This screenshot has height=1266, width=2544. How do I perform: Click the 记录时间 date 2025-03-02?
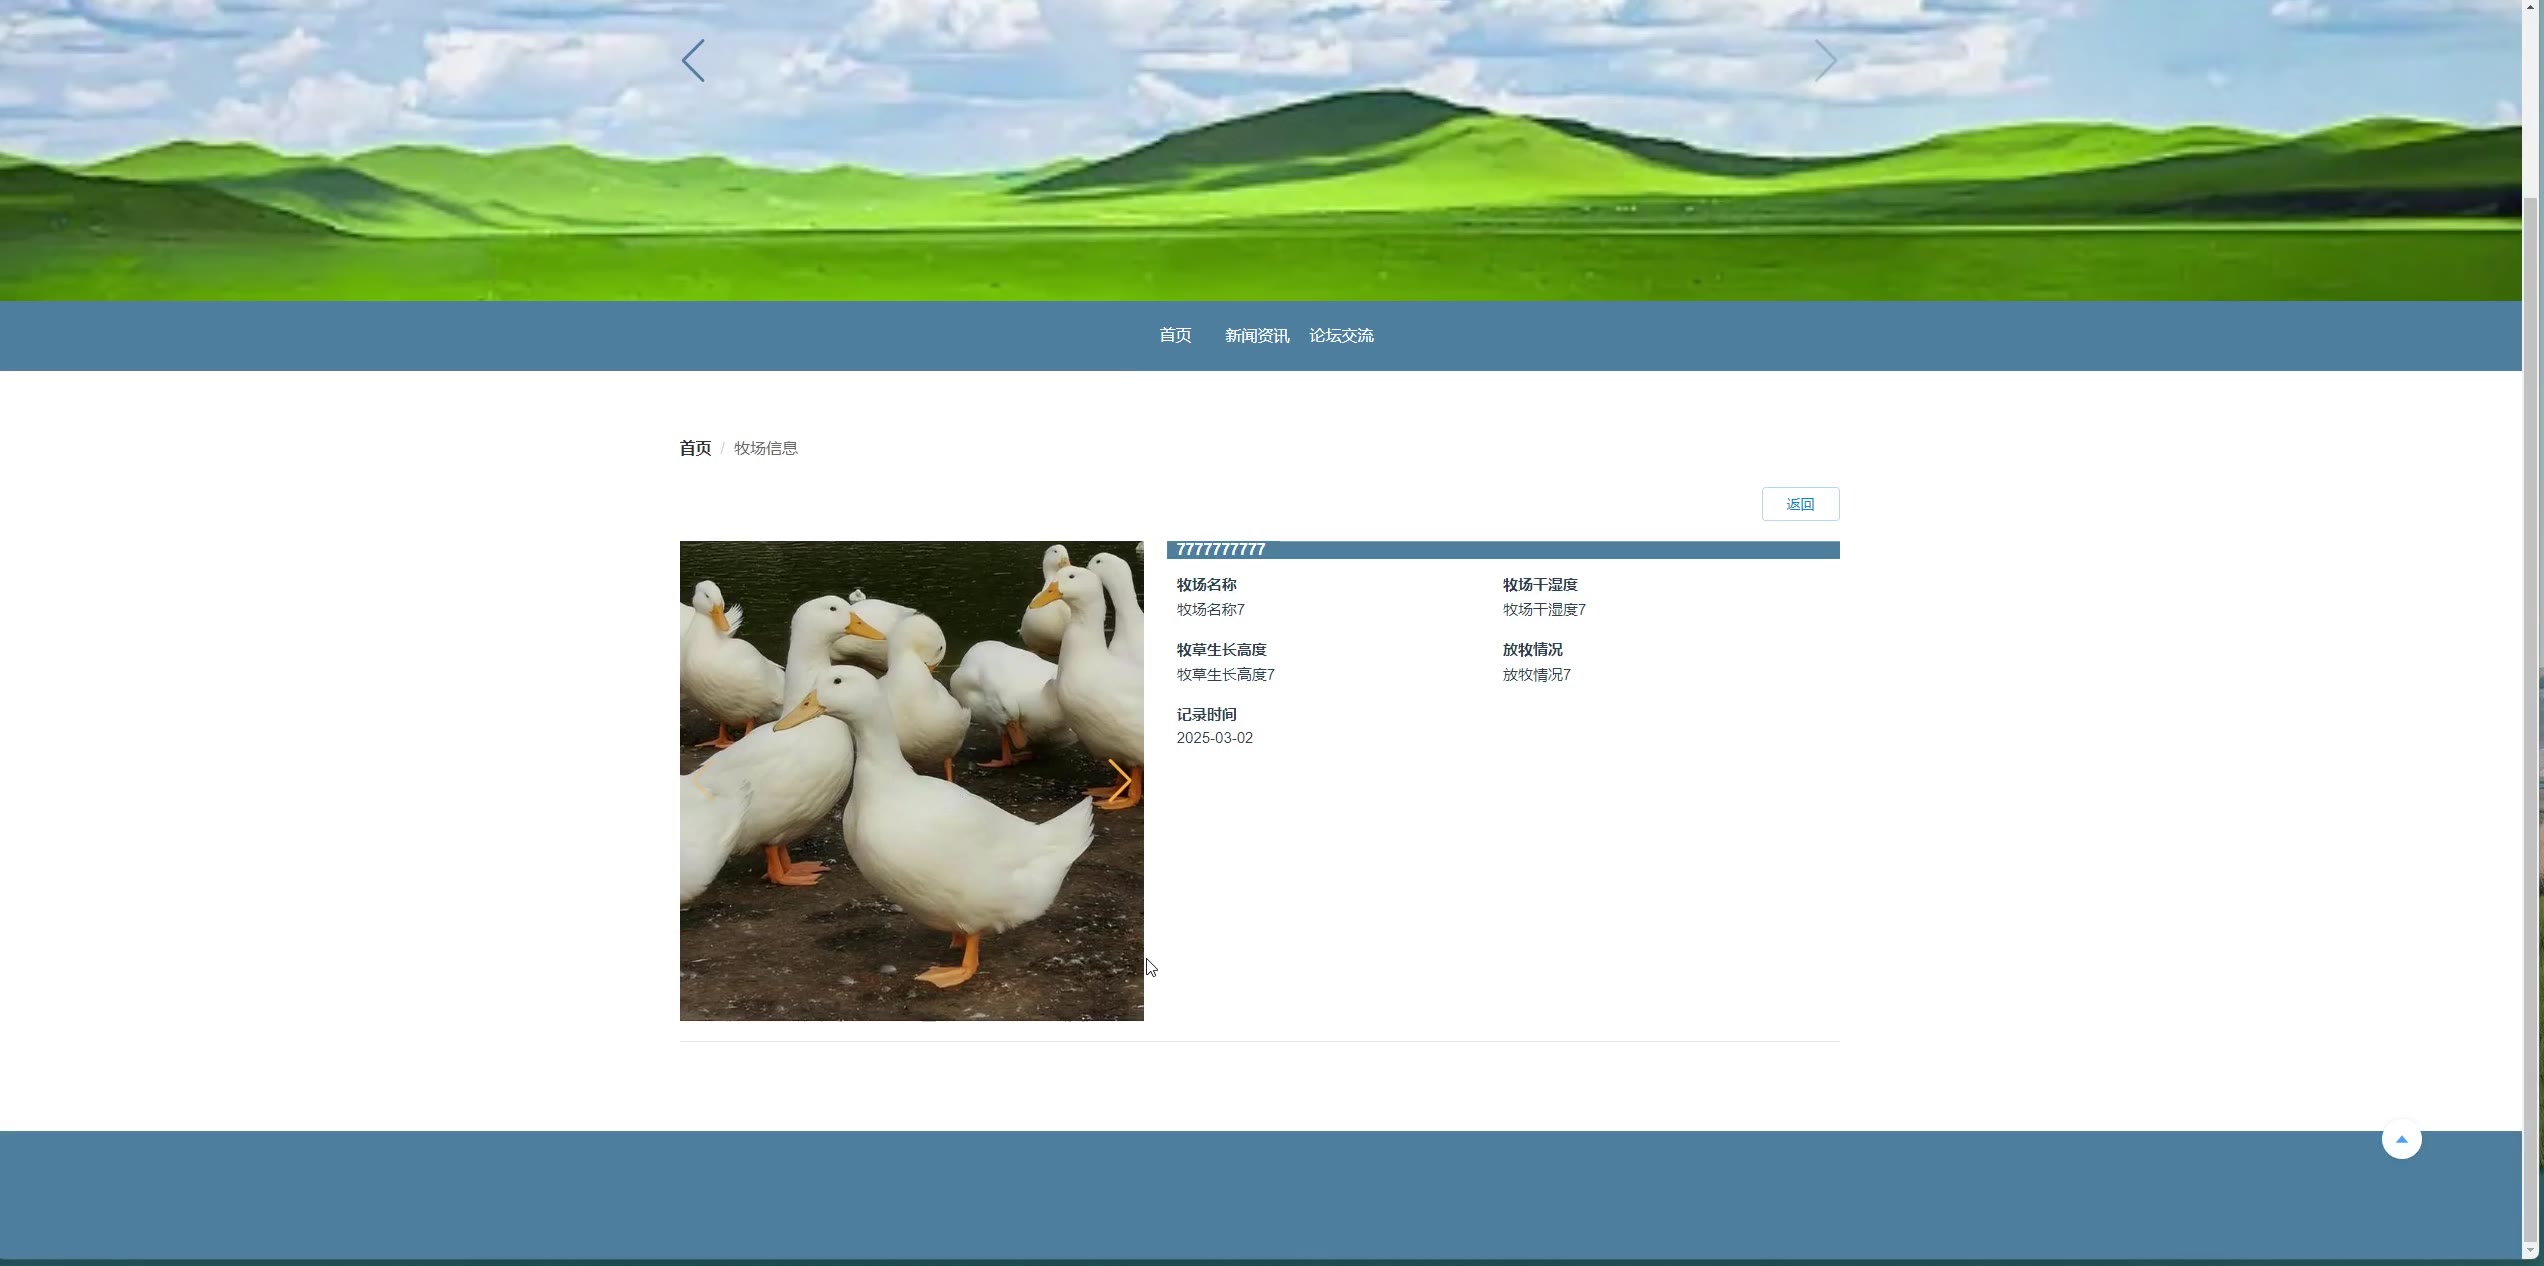(x=1214, y=738)
